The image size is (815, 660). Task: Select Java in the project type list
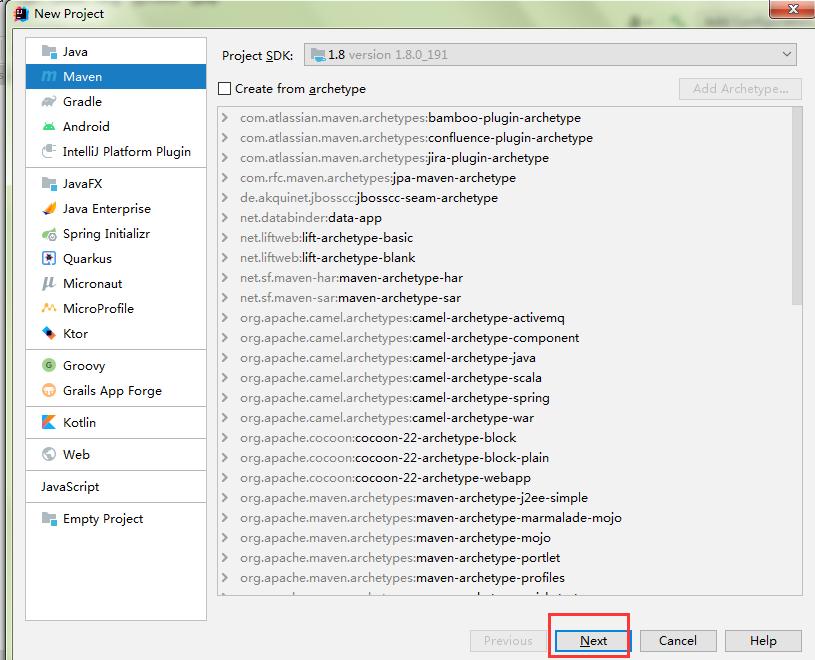pyautogui.click(x=75, y=52)
